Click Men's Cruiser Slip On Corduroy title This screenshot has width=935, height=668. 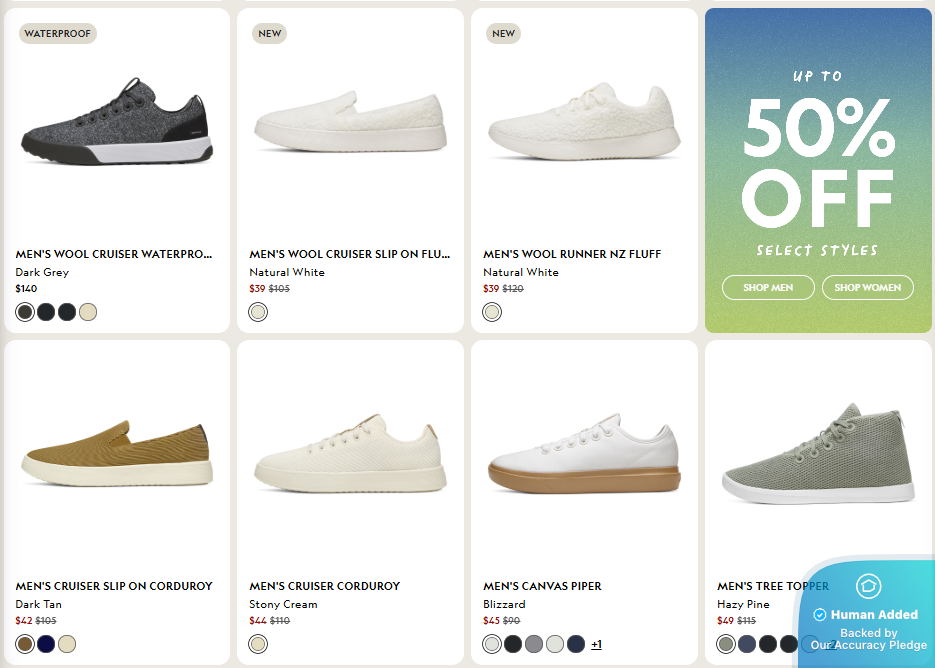[114, 586]
